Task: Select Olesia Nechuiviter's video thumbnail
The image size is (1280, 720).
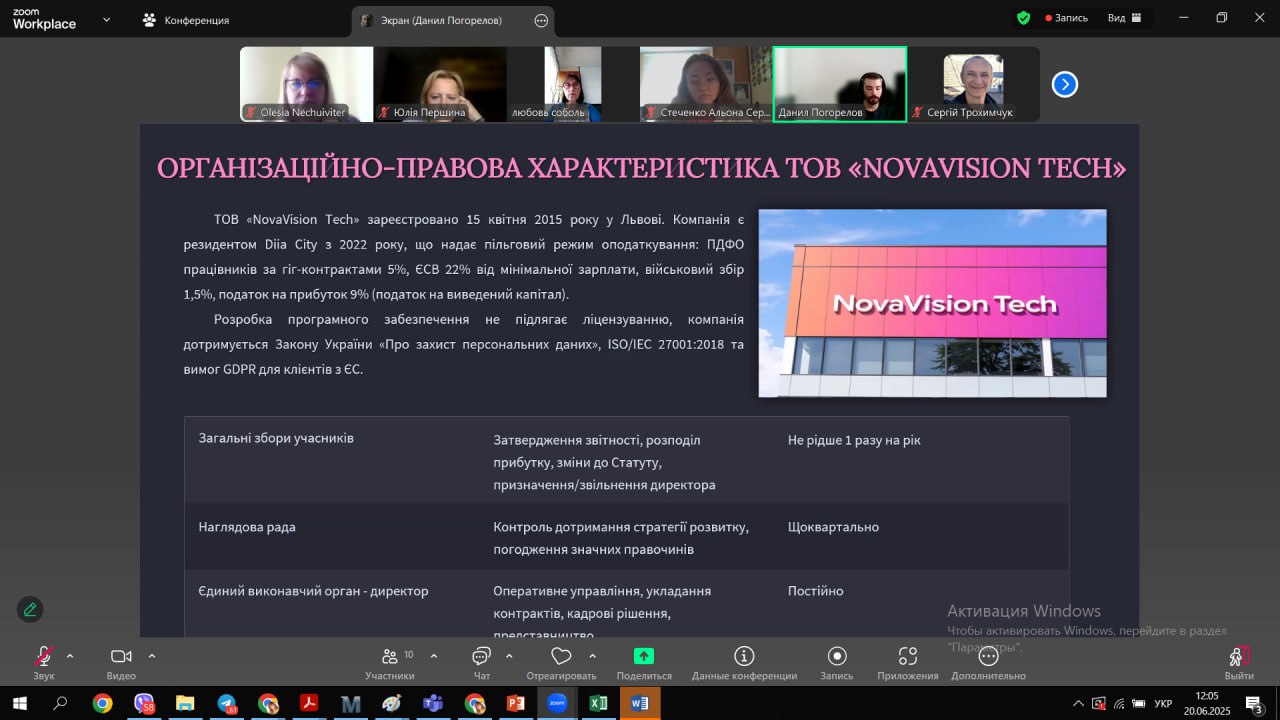Action: click(x=306, y=85)
